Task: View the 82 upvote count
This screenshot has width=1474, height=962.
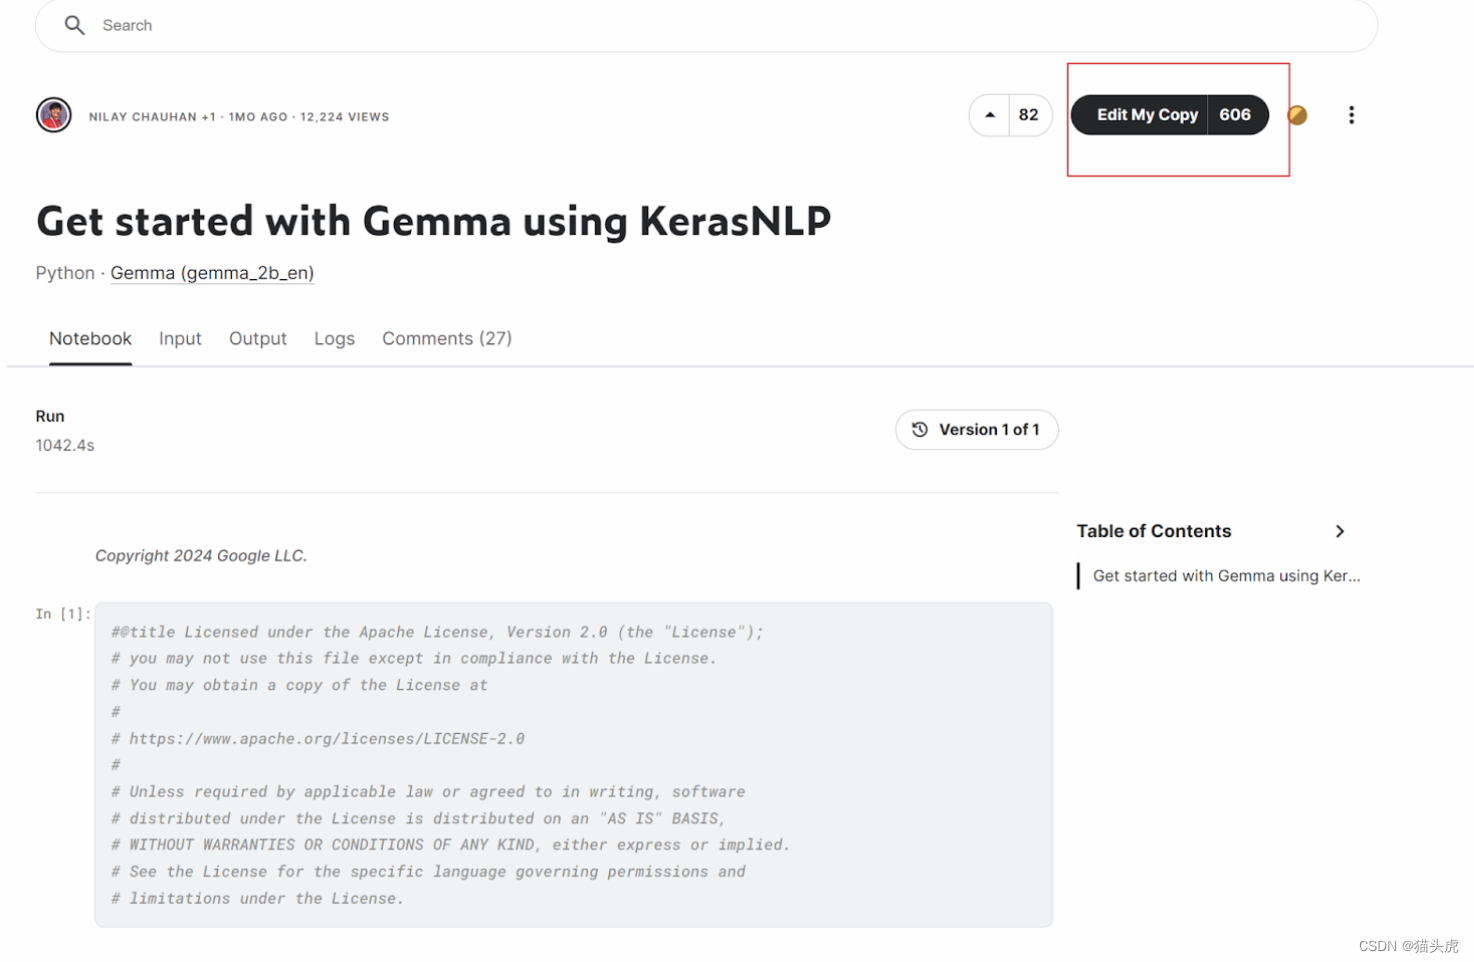Action: coord(1029,115)
